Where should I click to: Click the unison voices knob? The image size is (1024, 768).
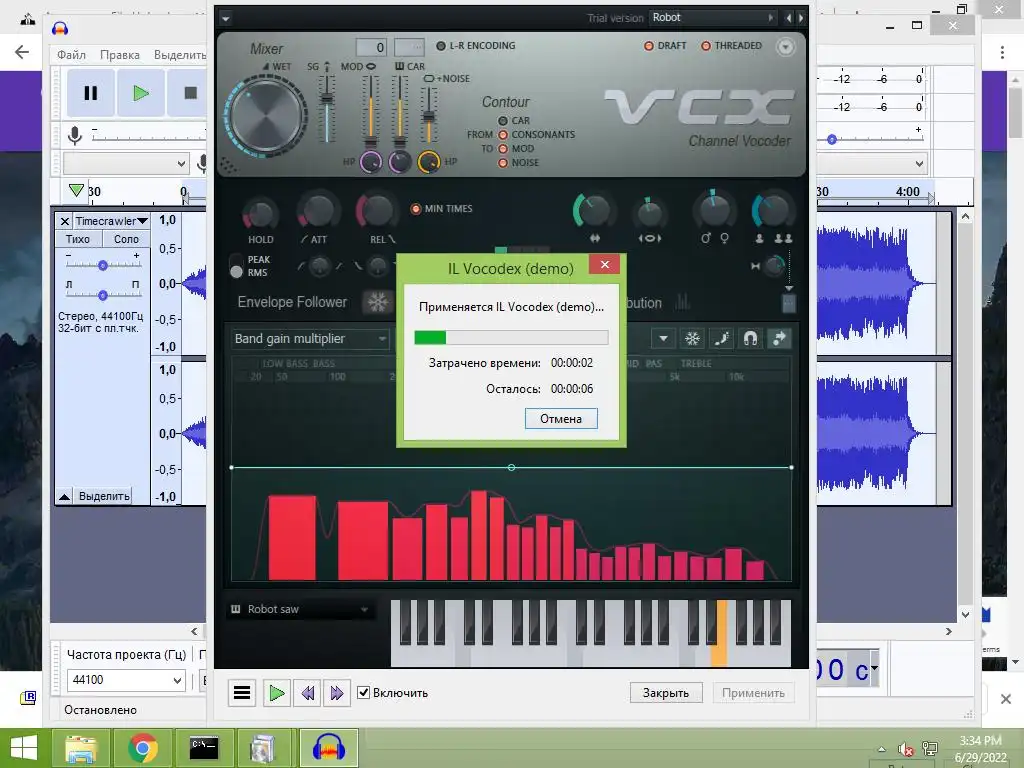pyautogui.click(x=772, y=210)
